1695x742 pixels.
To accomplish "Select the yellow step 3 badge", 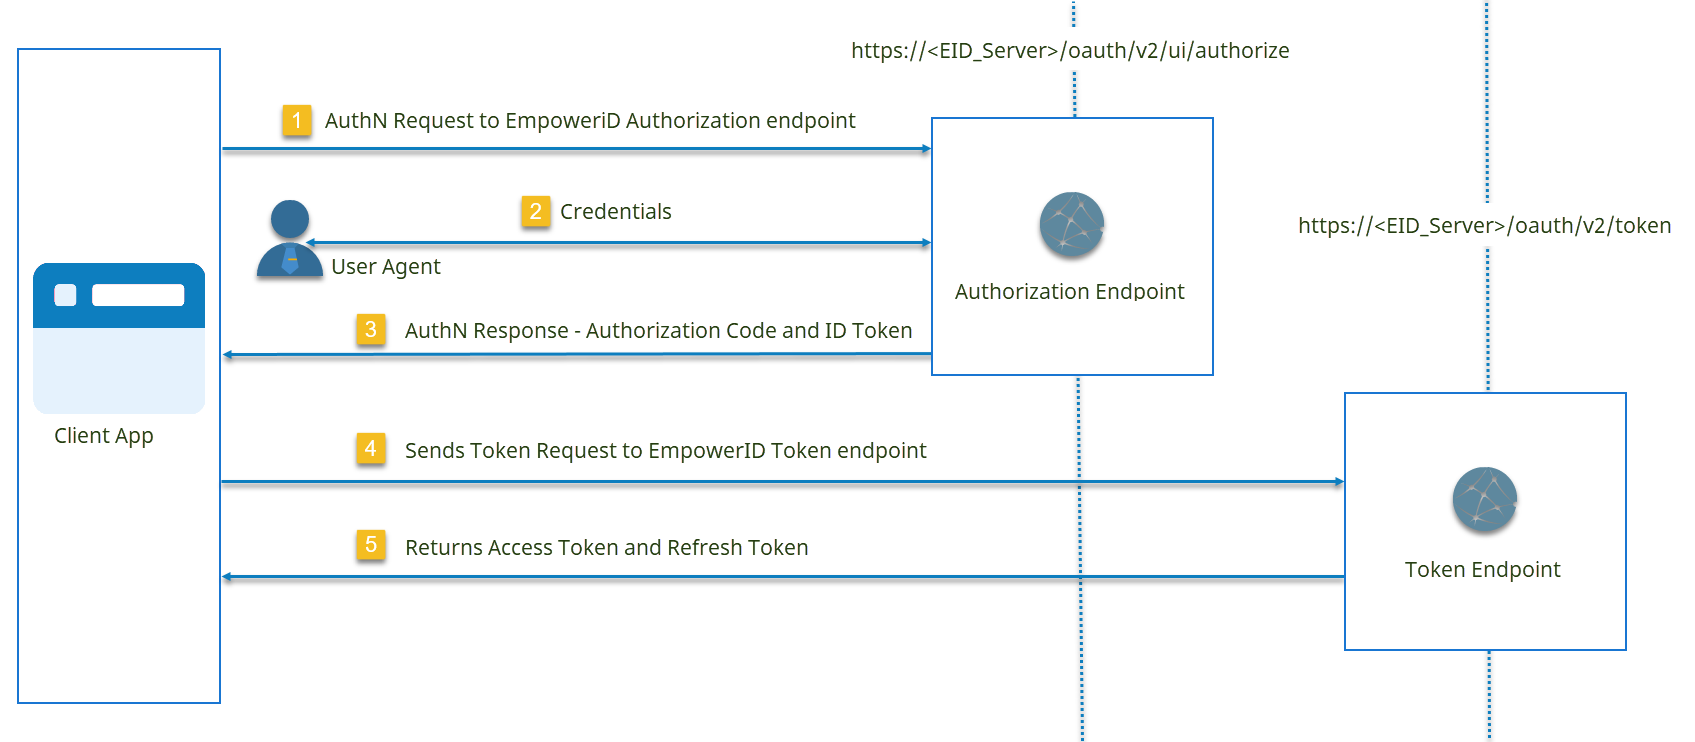I will pos(371,329).
